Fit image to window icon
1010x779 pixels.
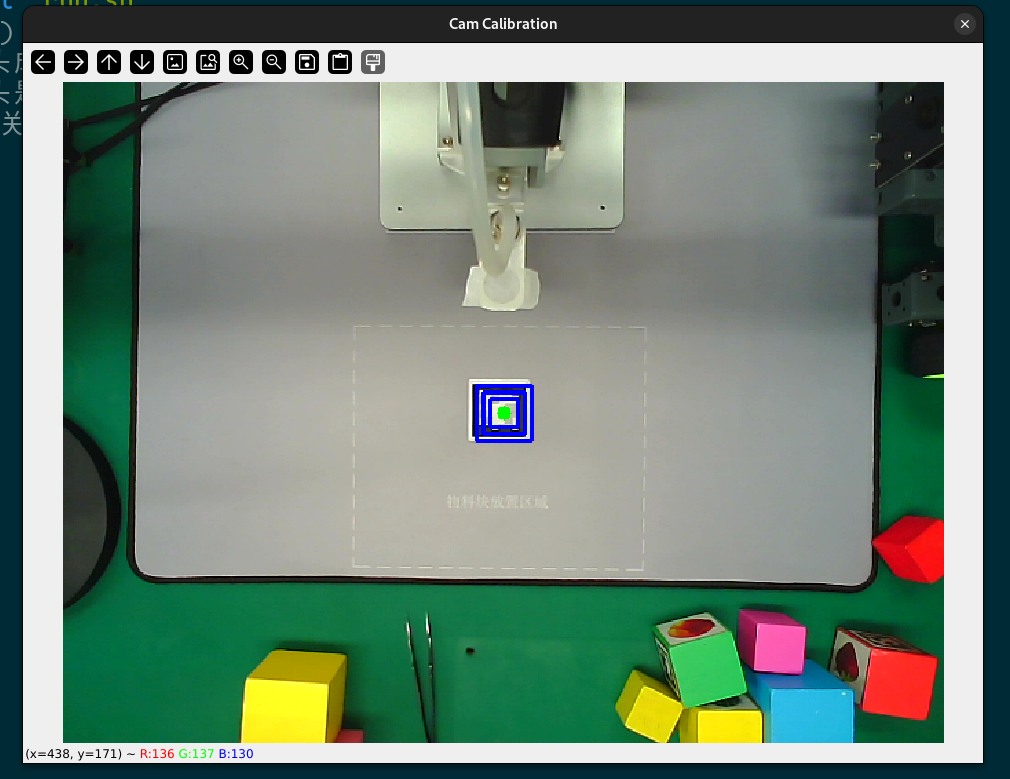(x=208, y=63)
